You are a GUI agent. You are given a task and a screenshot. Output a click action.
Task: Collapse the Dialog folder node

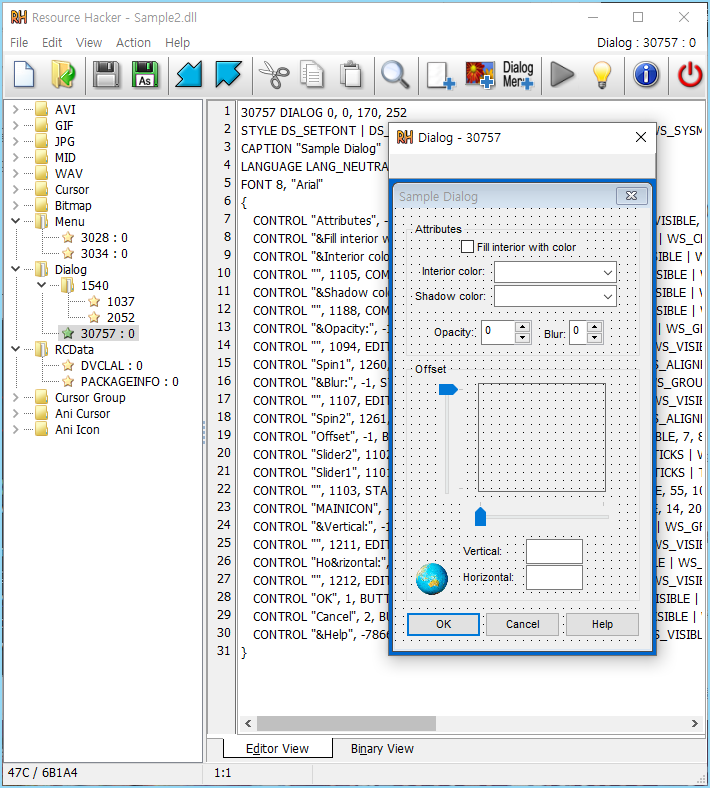[16, 269]
